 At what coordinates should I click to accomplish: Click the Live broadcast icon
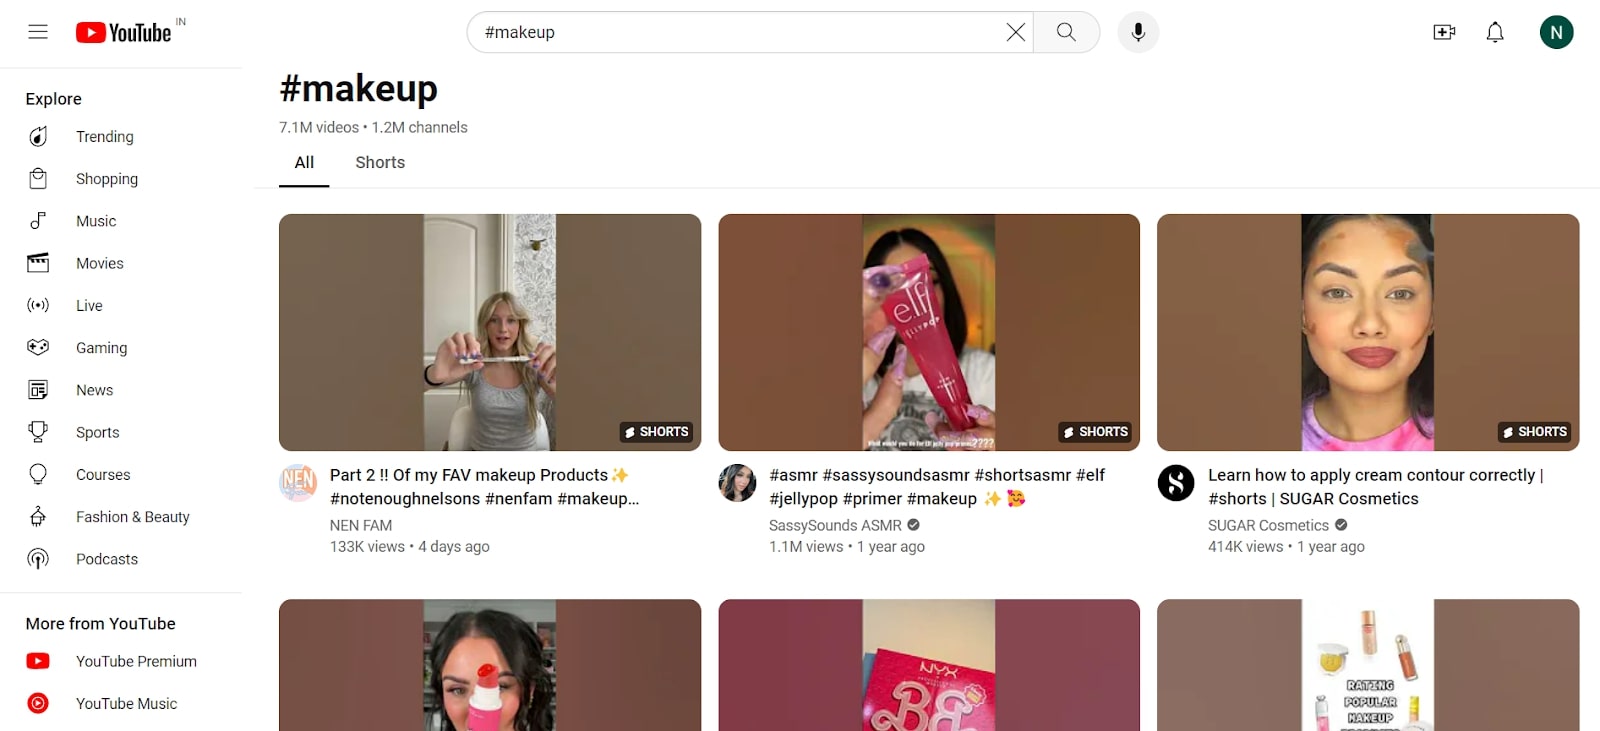(38, 305)
